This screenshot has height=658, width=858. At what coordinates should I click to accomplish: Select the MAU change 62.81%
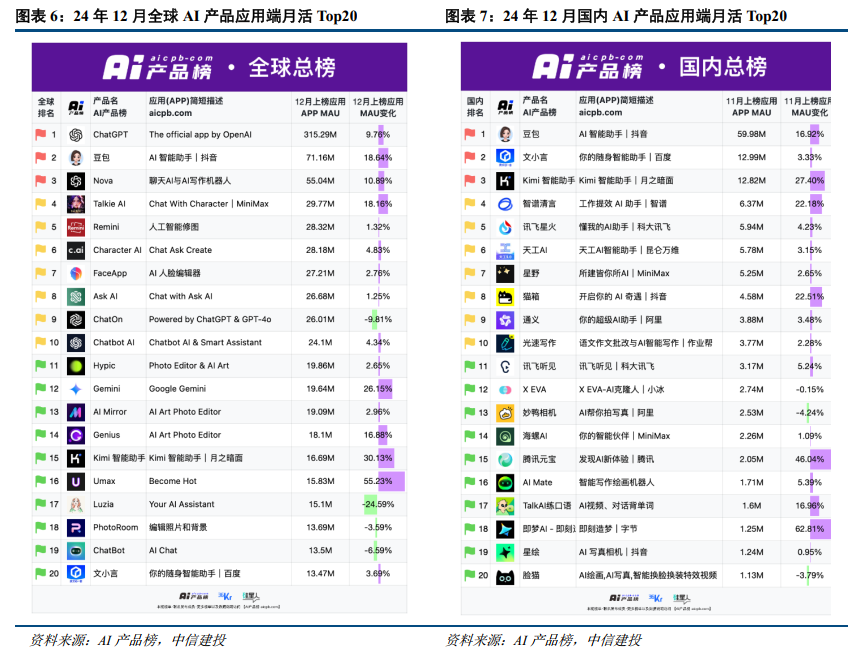coord(809,529)
